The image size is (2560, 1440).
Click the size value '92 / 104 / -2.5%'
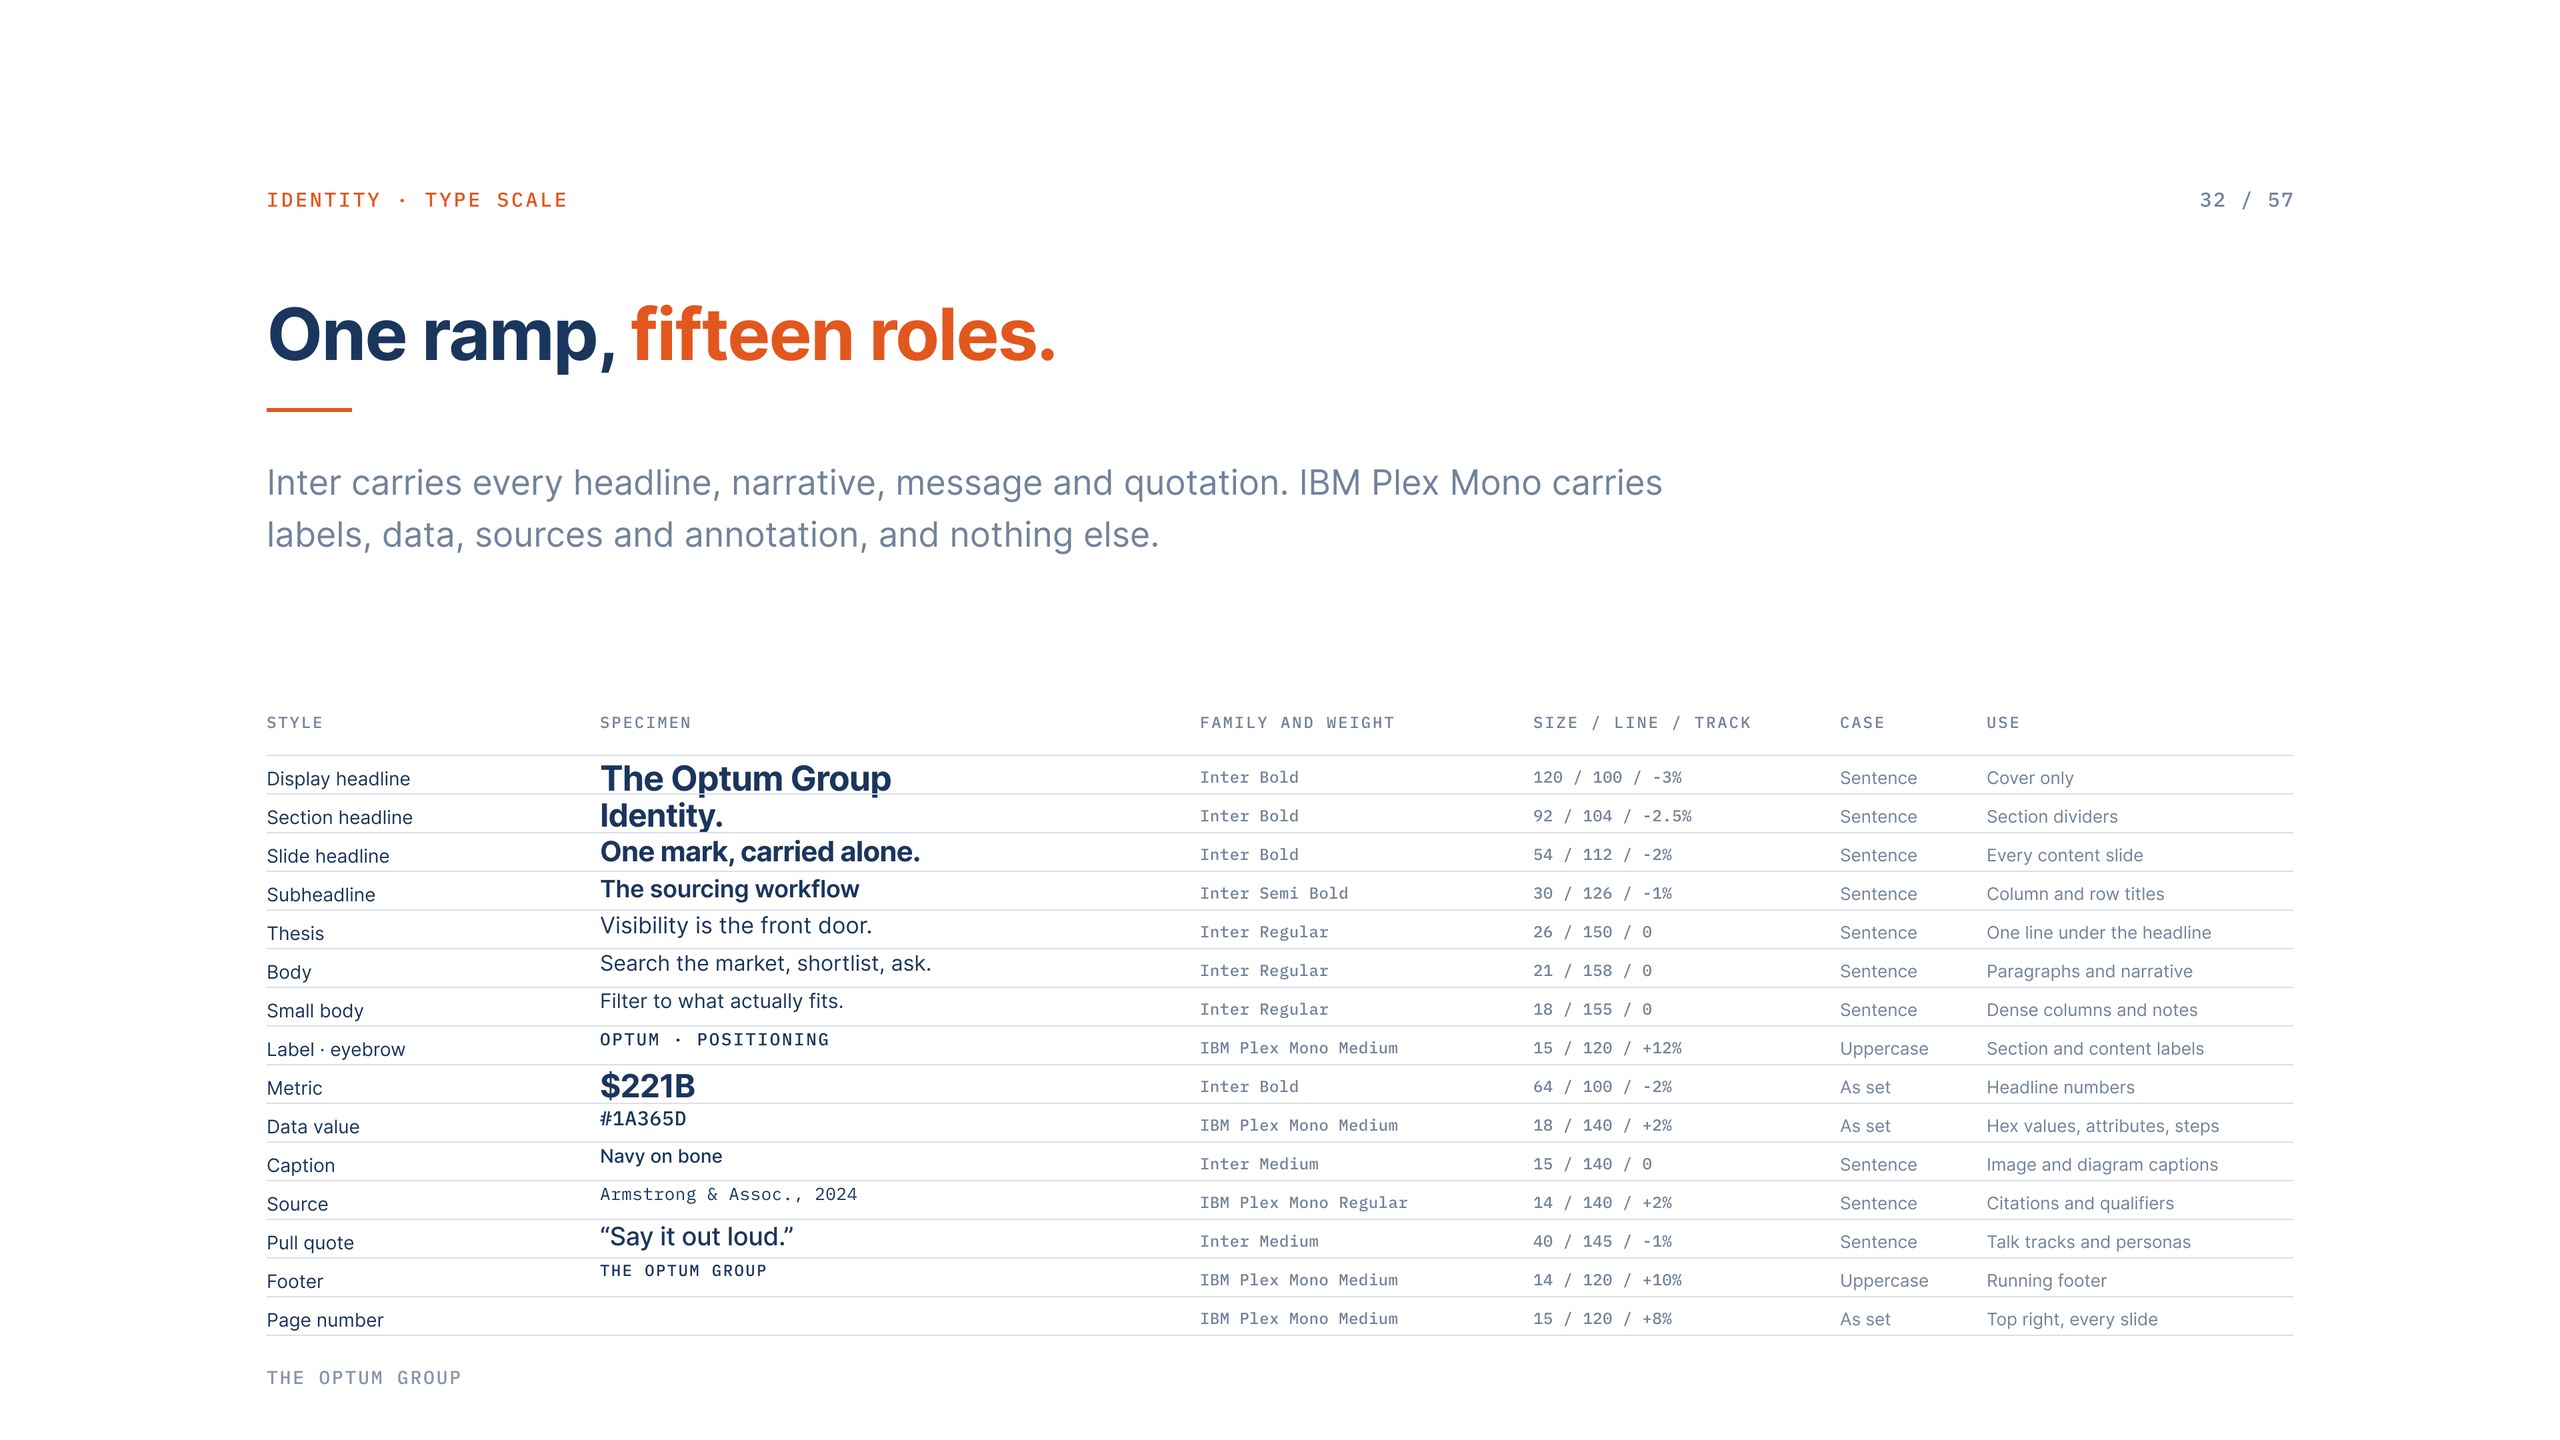click(1612, 817)
